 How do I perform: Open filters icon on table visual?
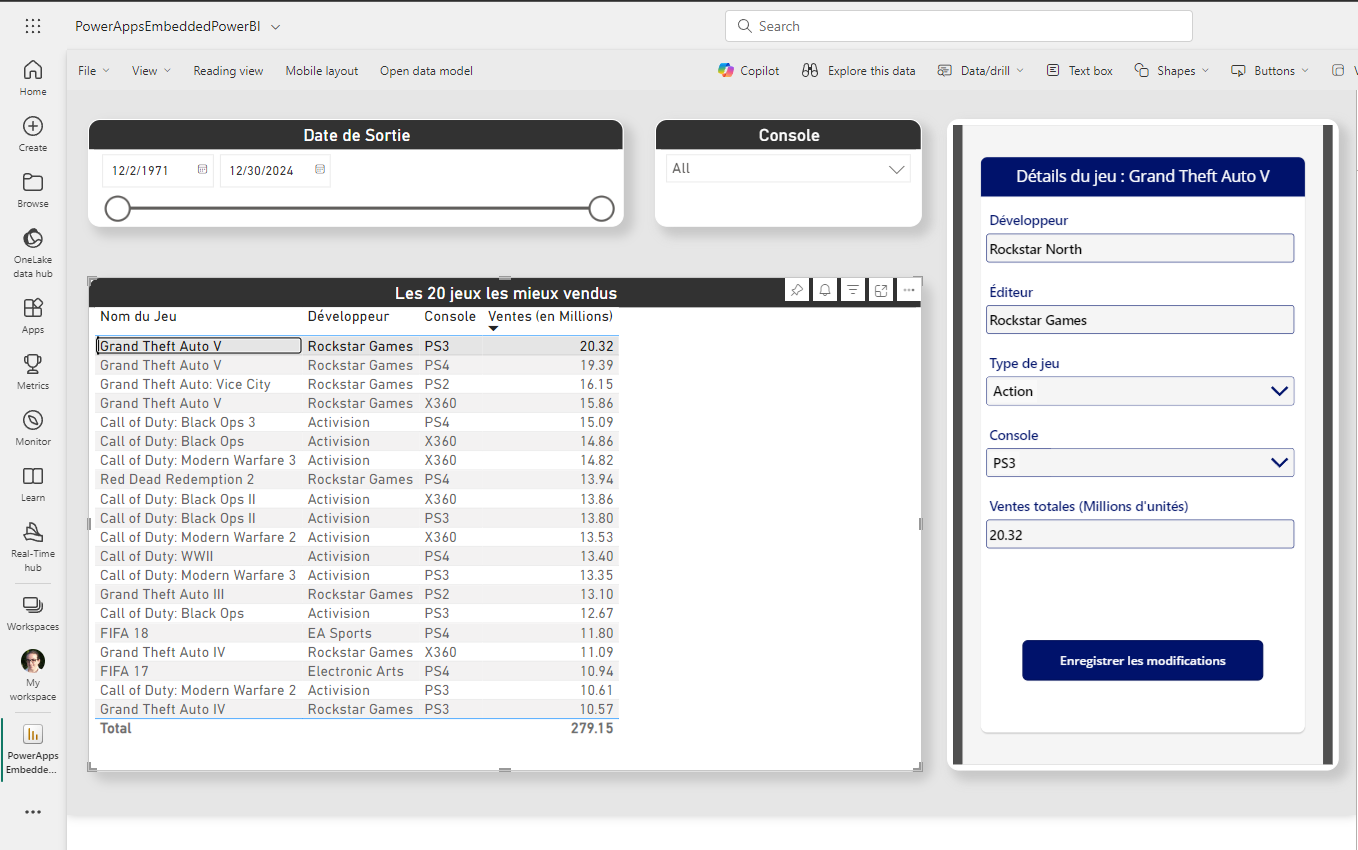click(853, 290)
